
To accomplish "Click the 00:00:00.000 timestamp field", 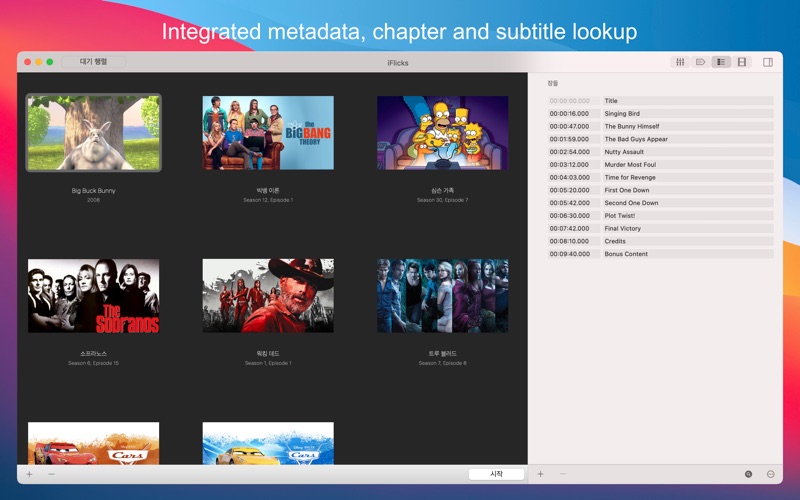I will [574, 101].
